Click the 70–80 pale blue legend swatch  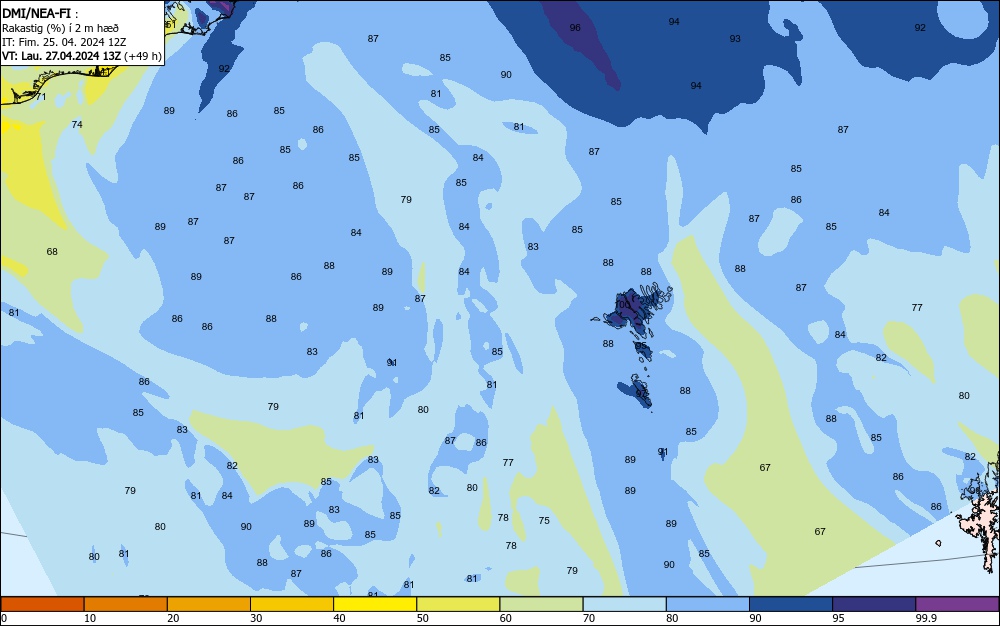pos(624,604)
